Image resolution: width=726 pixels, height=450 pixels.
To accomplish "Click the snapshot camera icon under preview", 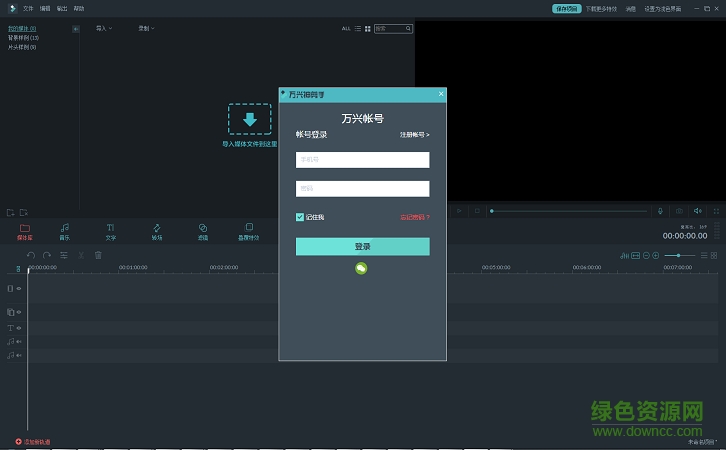I will [679, 211].
